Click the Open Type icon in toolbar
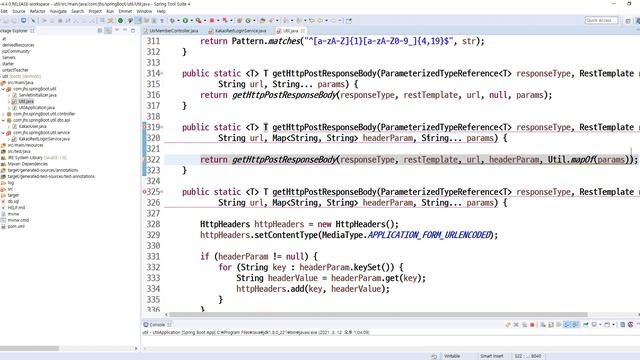This screenshot has height=360, width=640. (x=262, y=20)
